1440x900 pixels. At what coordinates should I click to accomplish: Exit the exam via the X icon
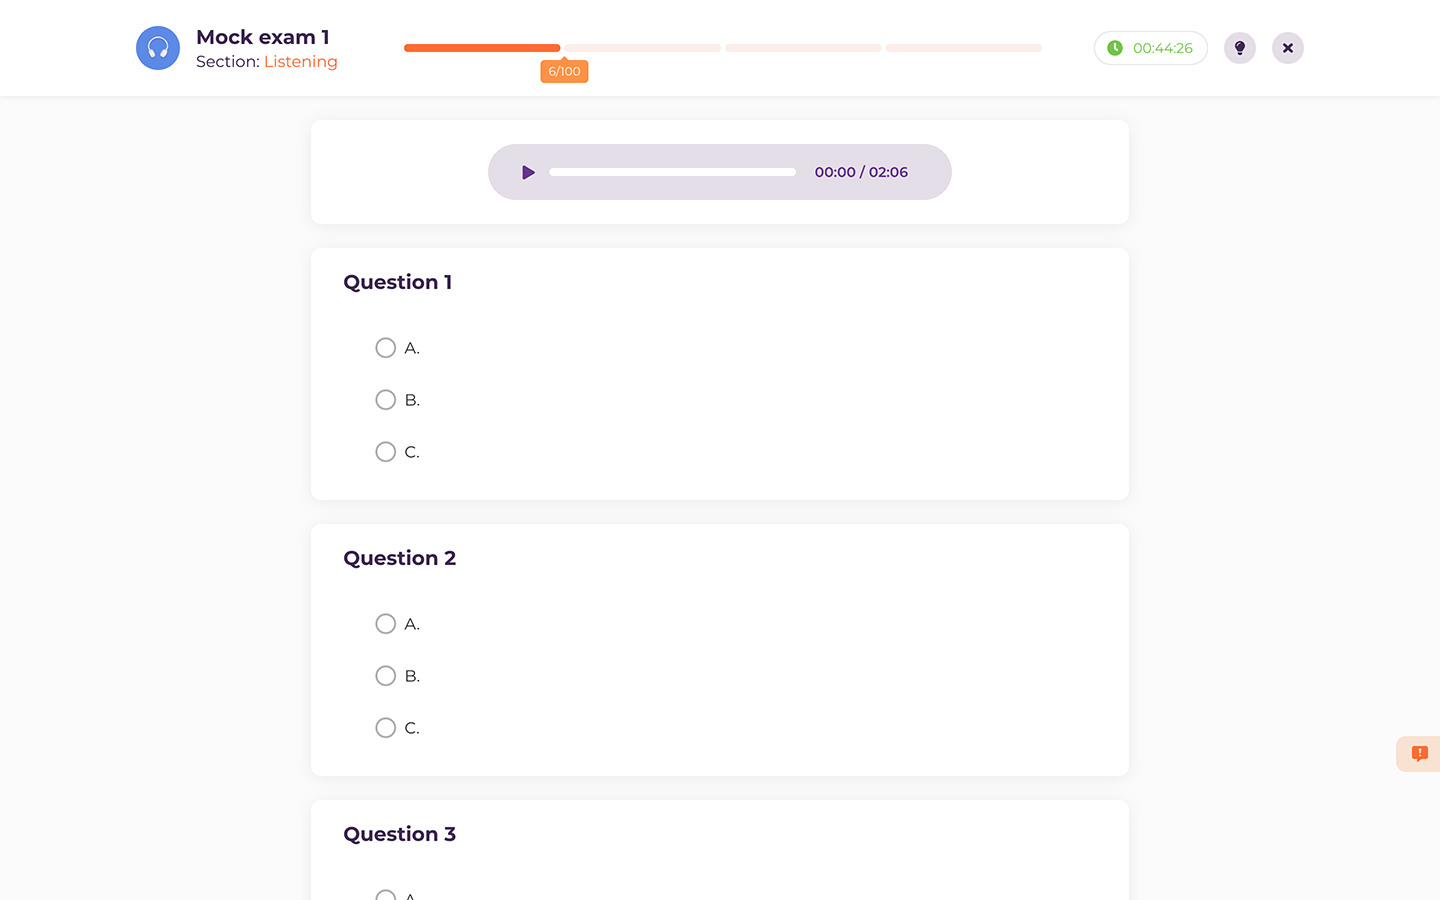point(1287,47)
